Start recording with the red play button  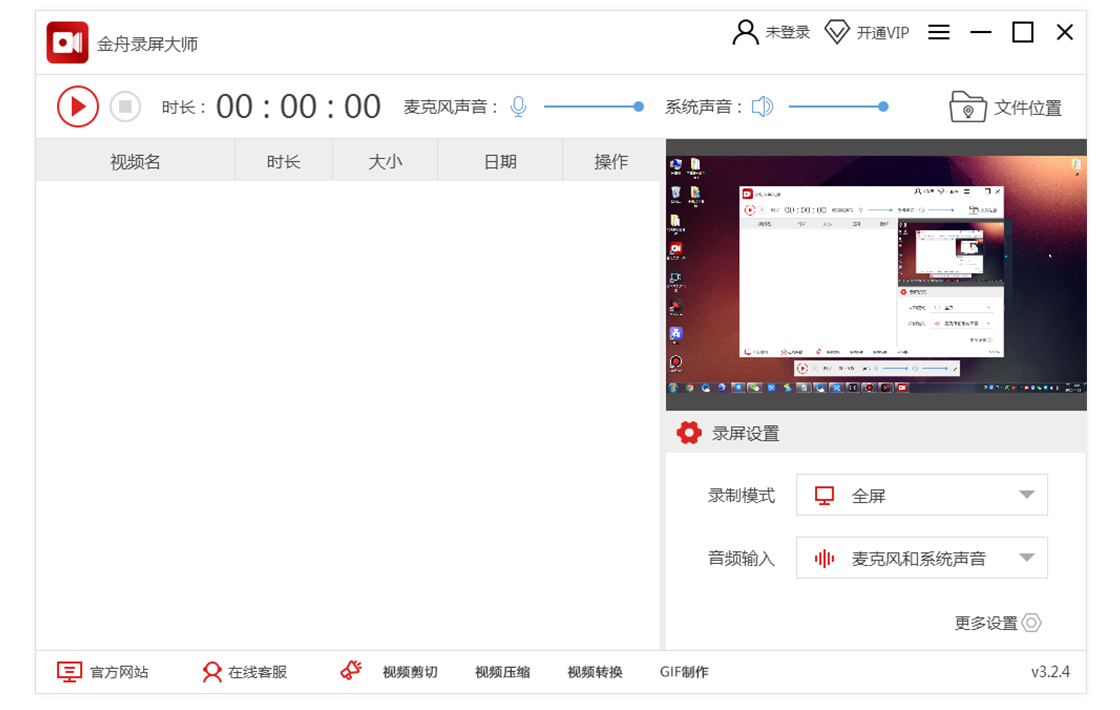pyautogui.click(x=78, y=107)
